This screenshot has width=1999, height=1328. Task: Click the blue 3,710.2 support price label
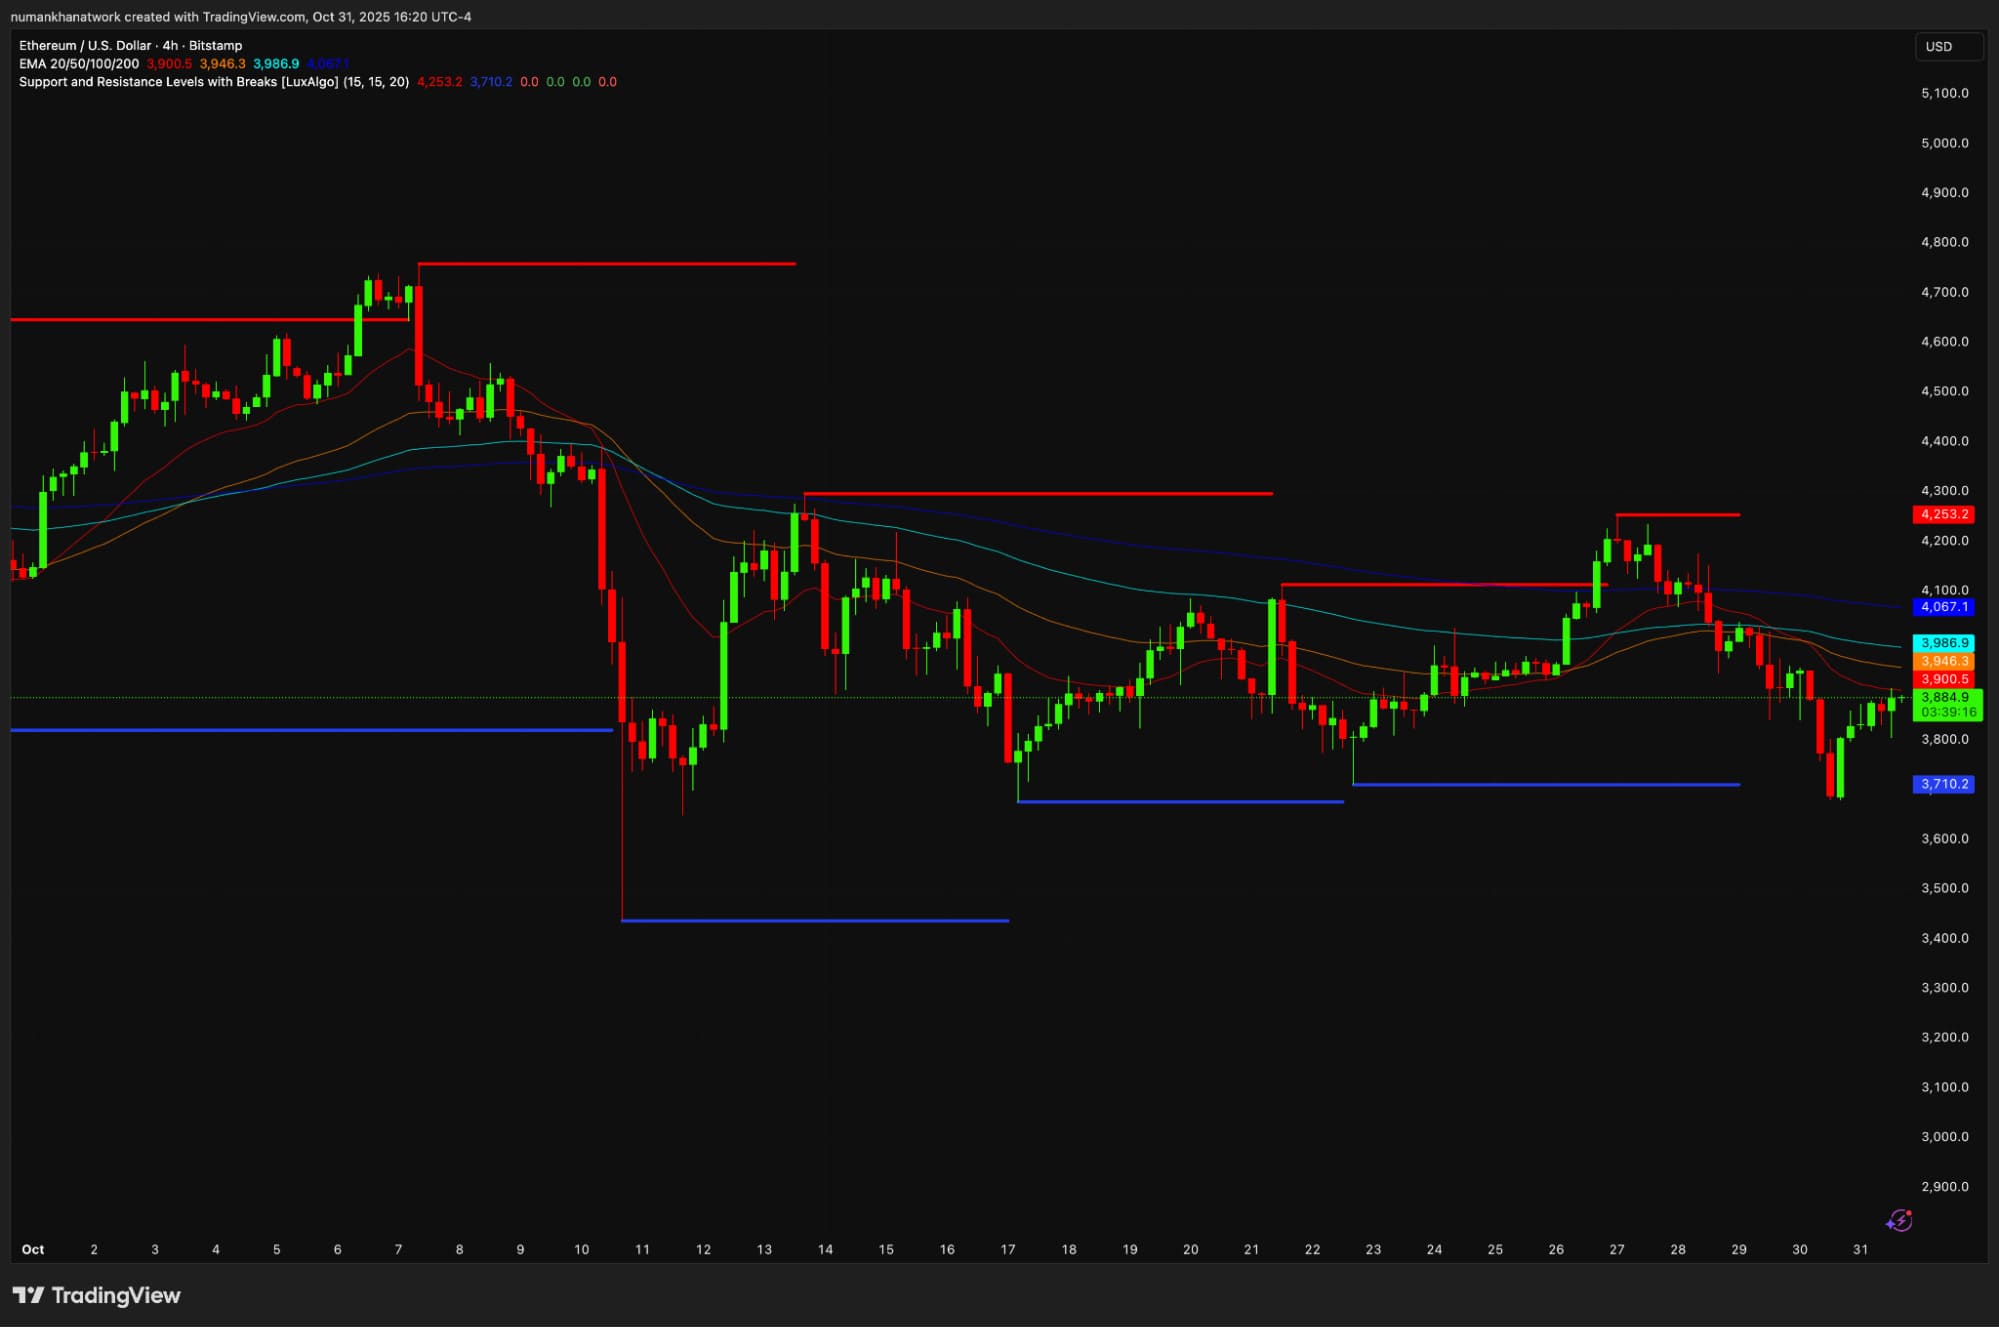tap(1944, 784)
